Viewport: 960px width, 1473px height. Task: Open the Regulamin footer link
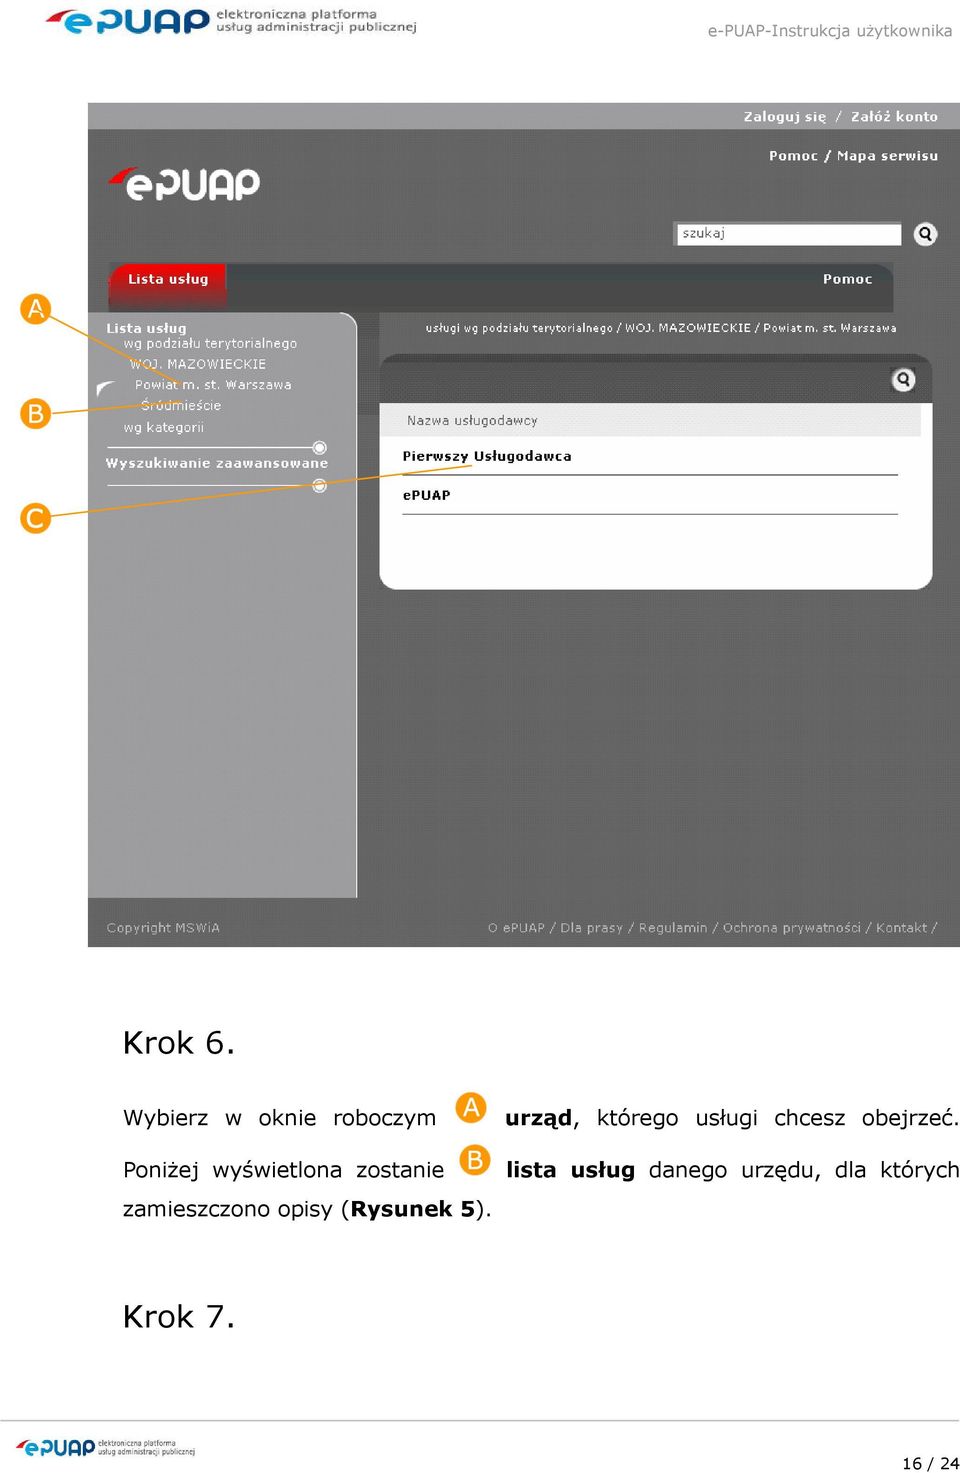click(673, 928)
